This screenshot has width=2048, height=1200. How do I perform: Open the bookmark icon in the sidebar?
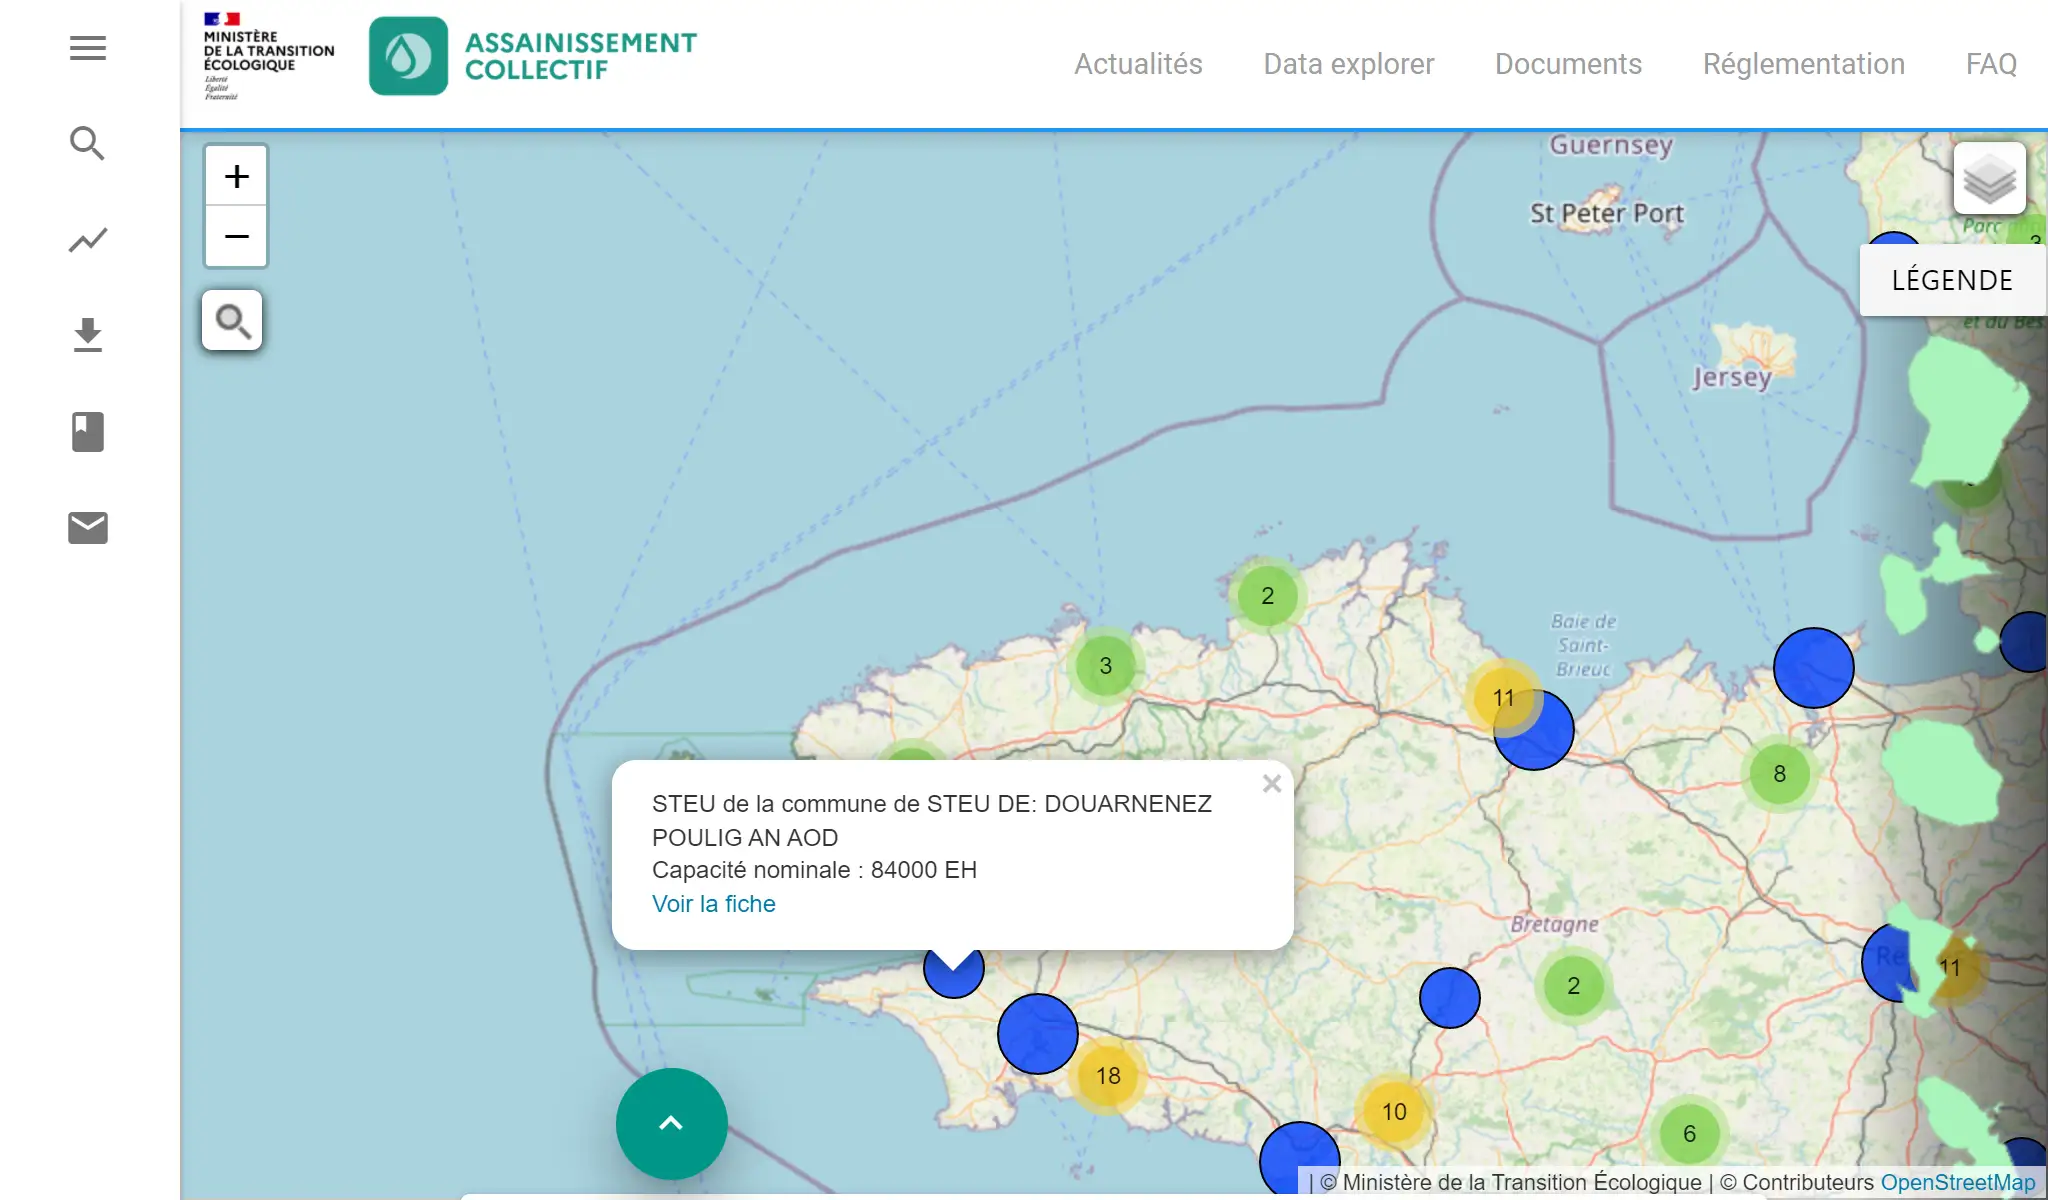click(88, 431)
